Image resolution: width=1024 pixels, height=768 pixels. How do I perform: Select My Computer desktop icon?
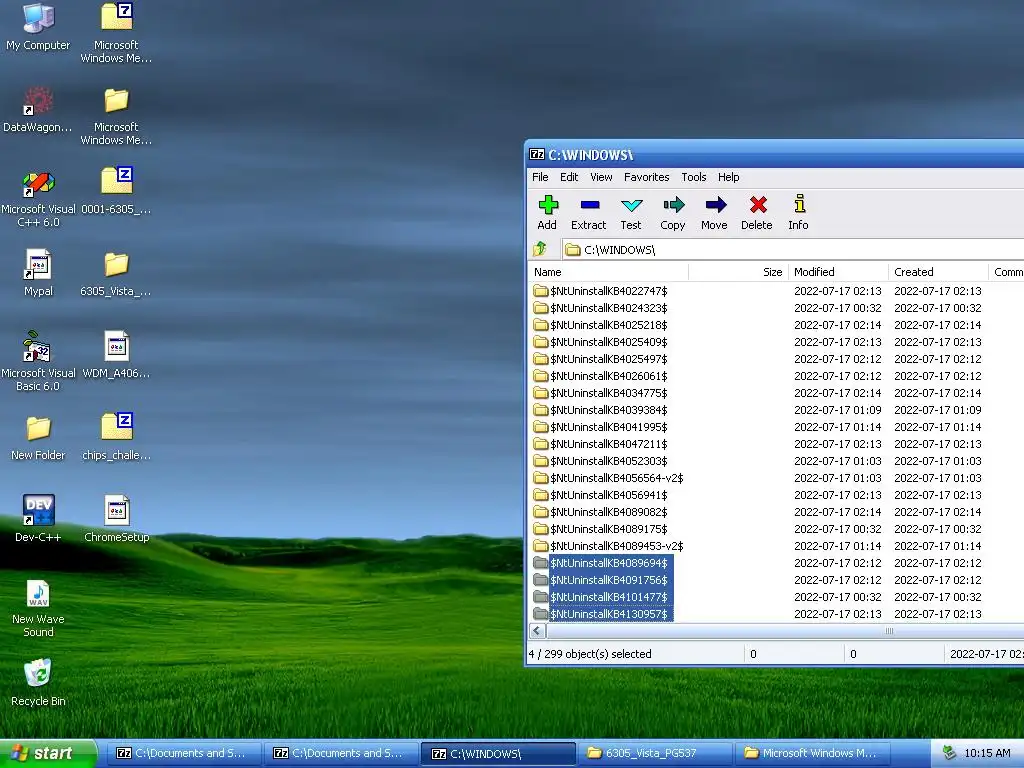point(38,26)
